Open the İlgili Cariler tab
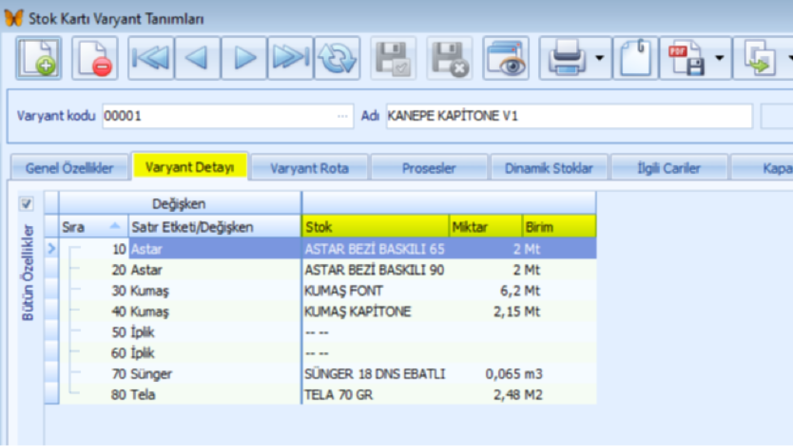The image size is (793, 446). click(669, 168)
